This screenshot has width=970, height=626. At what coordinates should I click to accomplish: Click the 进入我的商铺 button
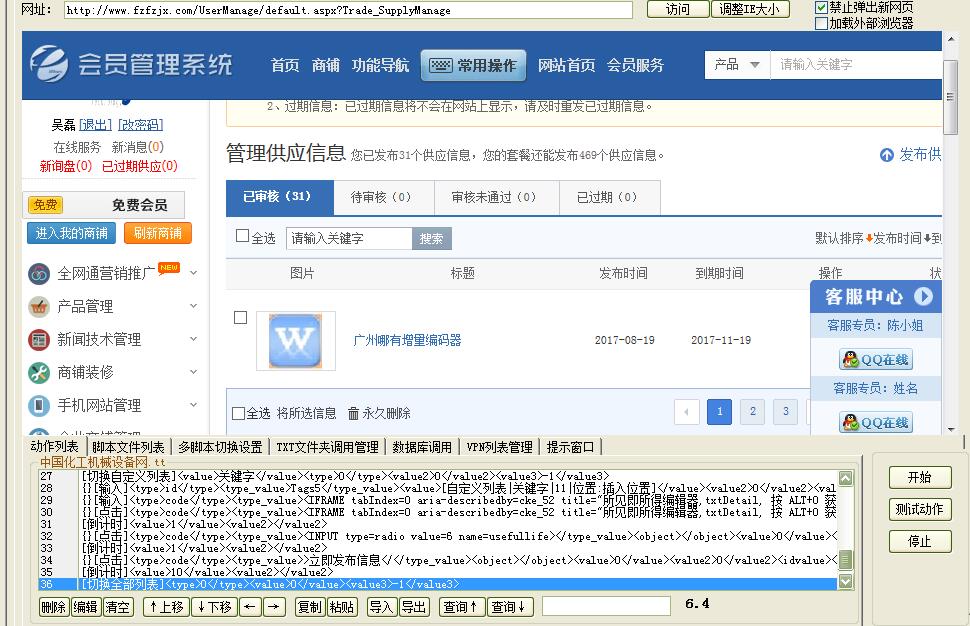pos(72,233)
